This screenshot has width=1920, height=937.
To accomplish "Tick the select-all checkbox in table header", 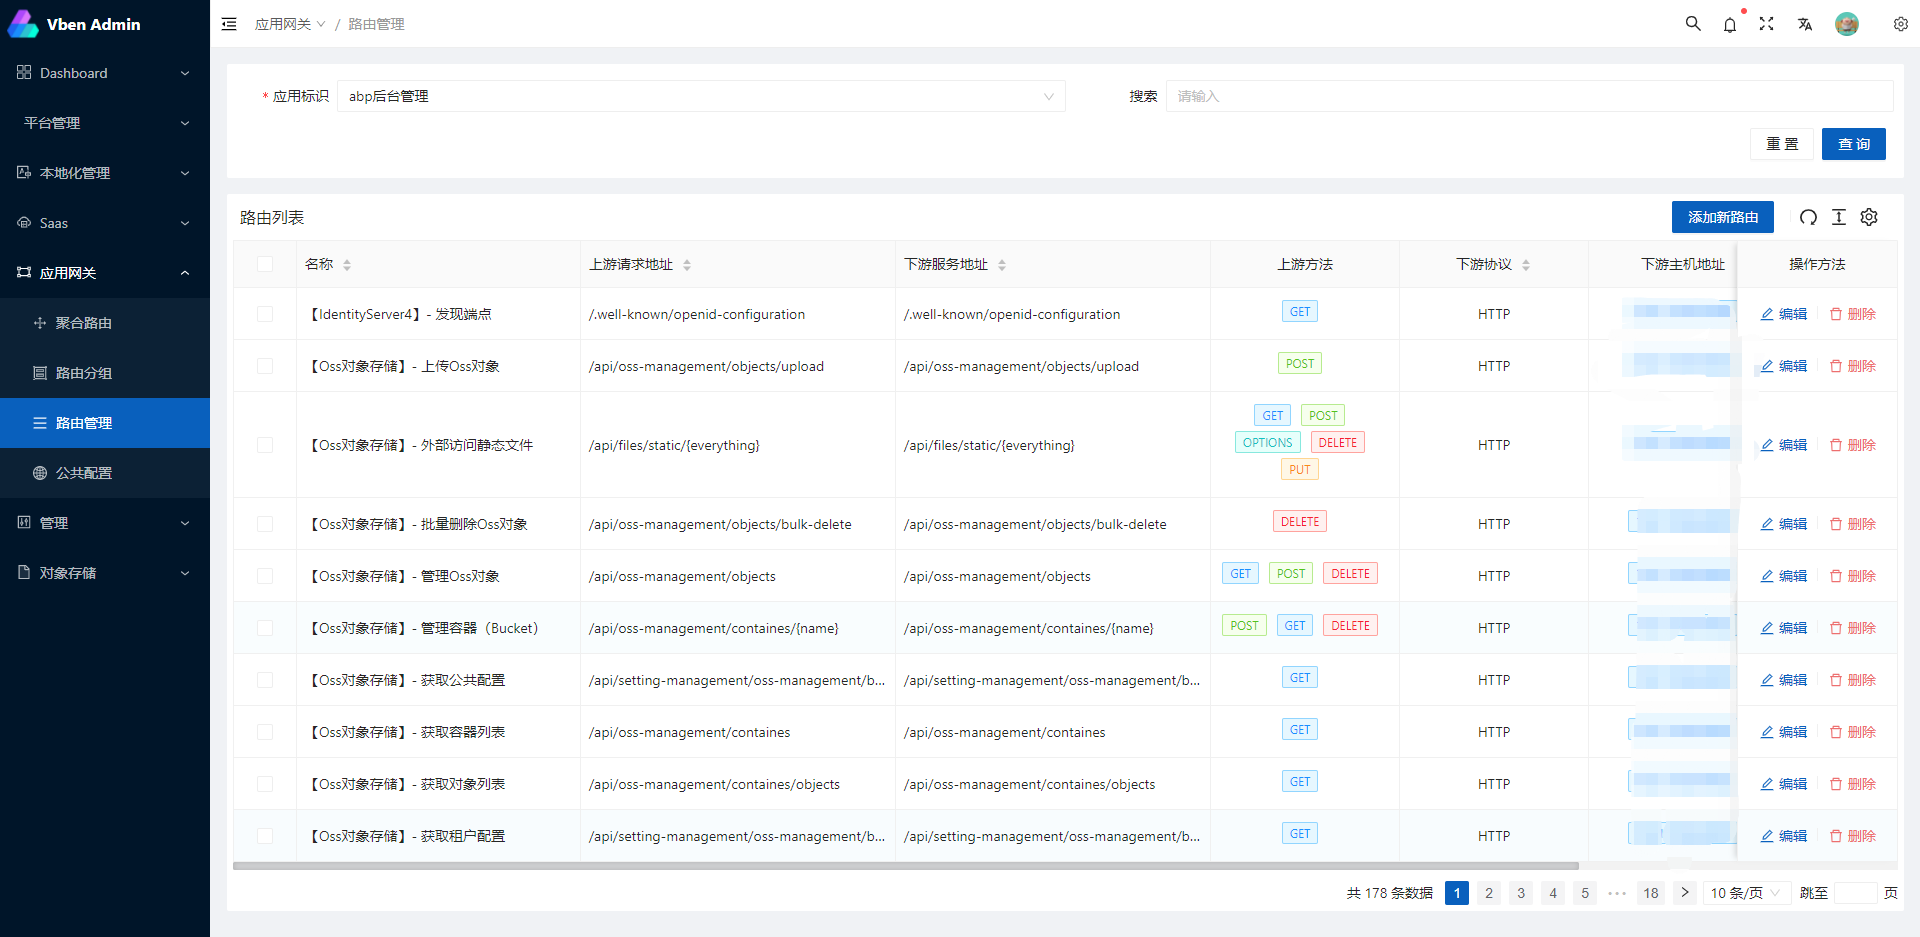I will [x=265, y=264].
